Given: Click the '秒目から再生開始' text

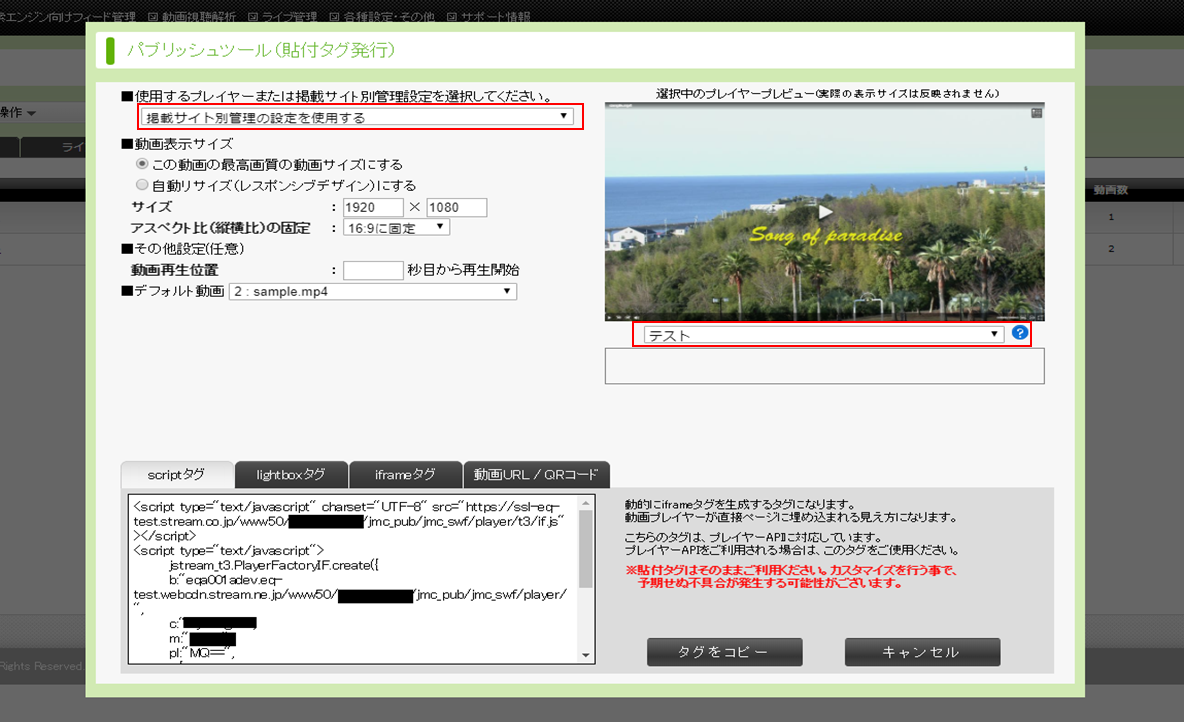Looking at the screenshot, I should point(464,270).
